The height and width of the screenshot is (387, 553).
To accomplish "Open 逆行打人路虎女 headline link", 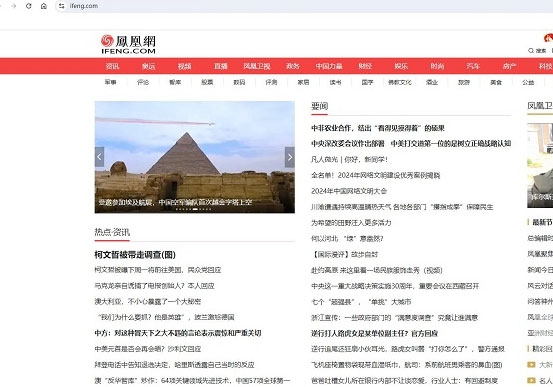I will click(374, 333).
